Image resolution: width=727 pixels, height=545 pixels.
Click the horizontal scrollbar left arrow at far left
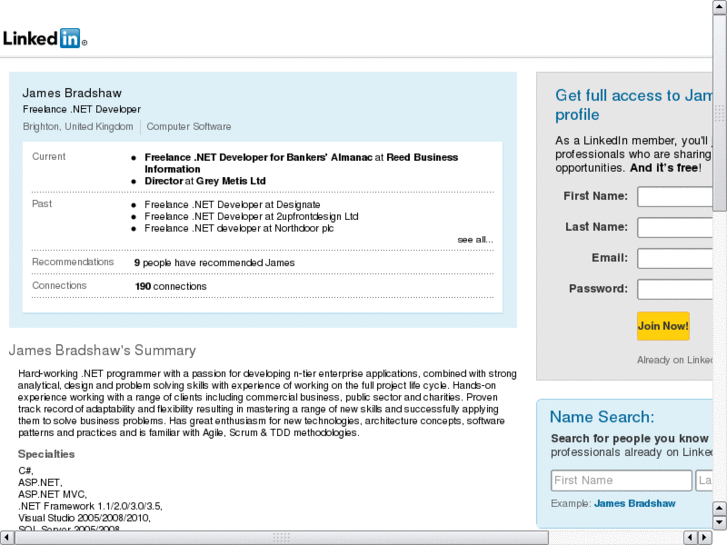(7, 538)
